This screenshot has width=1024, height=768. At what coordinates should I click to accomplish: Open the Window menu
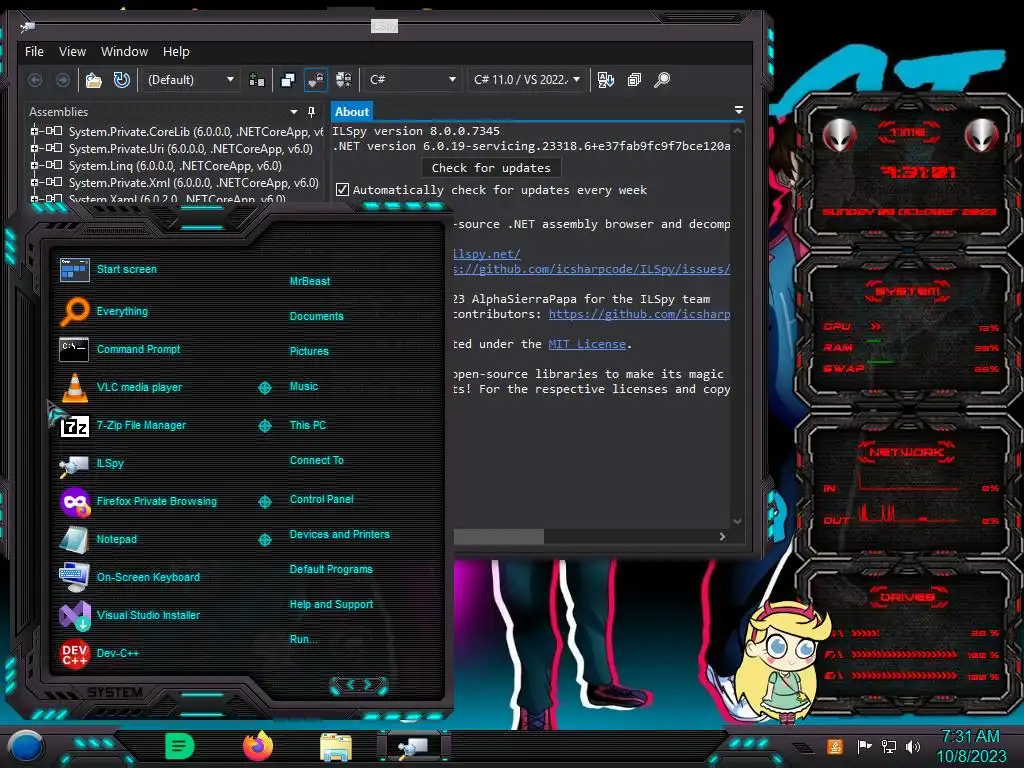[124, 52]
